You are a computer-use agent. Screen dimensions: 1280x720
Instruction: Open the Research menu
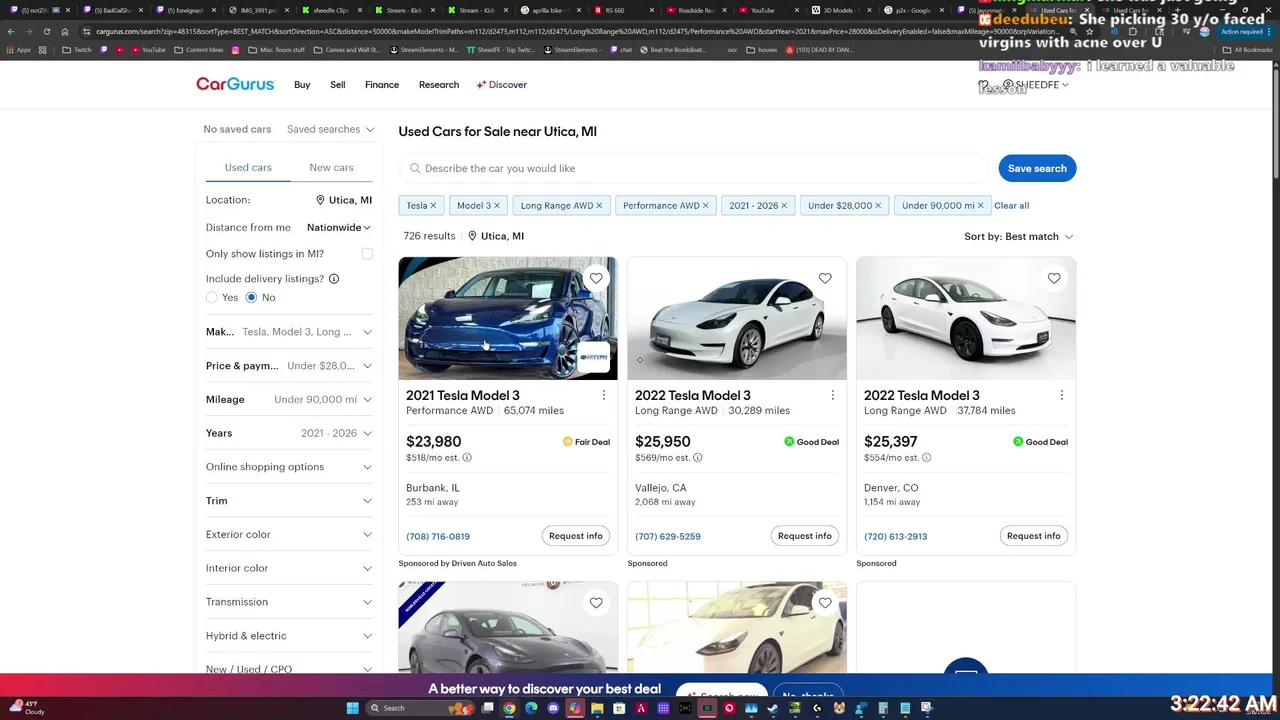[x=439, y=85]
